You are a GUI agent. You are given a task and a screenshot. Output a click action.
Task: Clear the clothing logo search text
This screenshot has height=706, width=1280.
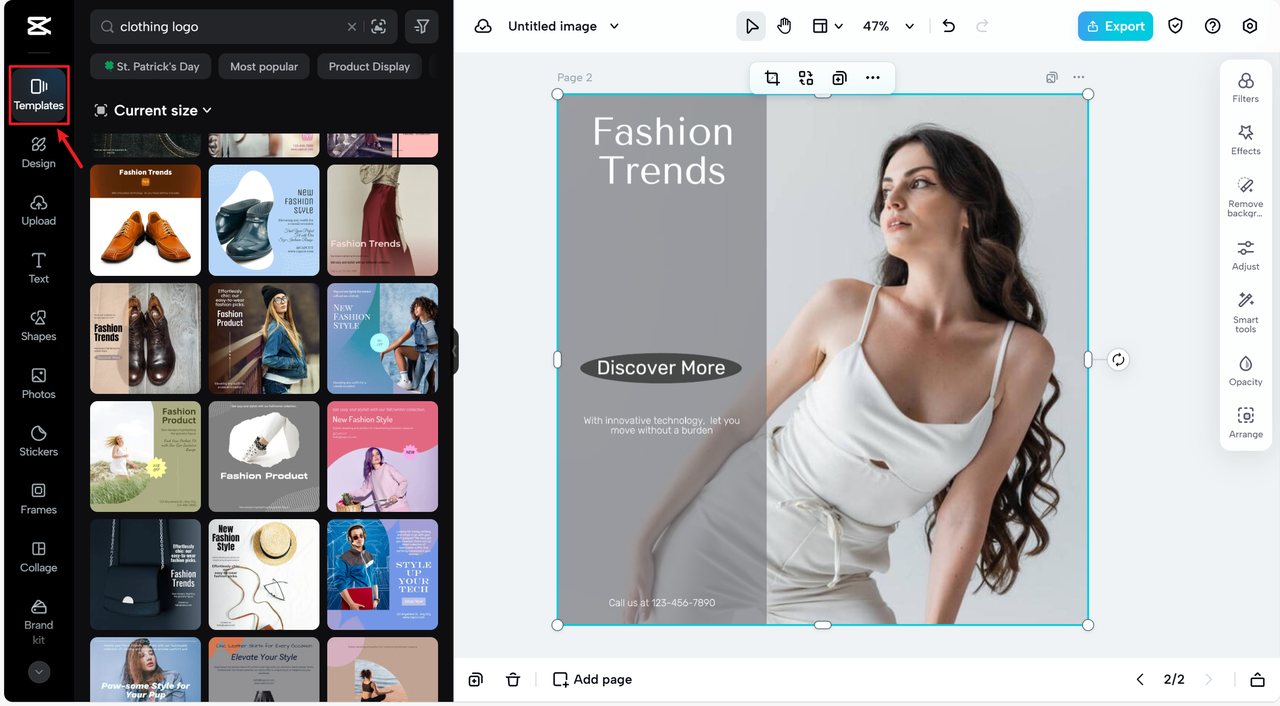click(x=351, y=27)
